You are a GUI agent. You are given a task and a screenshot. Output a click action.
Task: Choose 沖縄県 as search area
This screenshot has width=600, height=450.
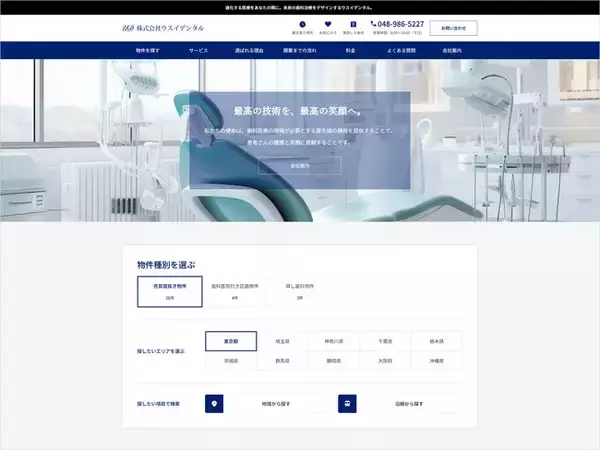click(x=437, y=360)
